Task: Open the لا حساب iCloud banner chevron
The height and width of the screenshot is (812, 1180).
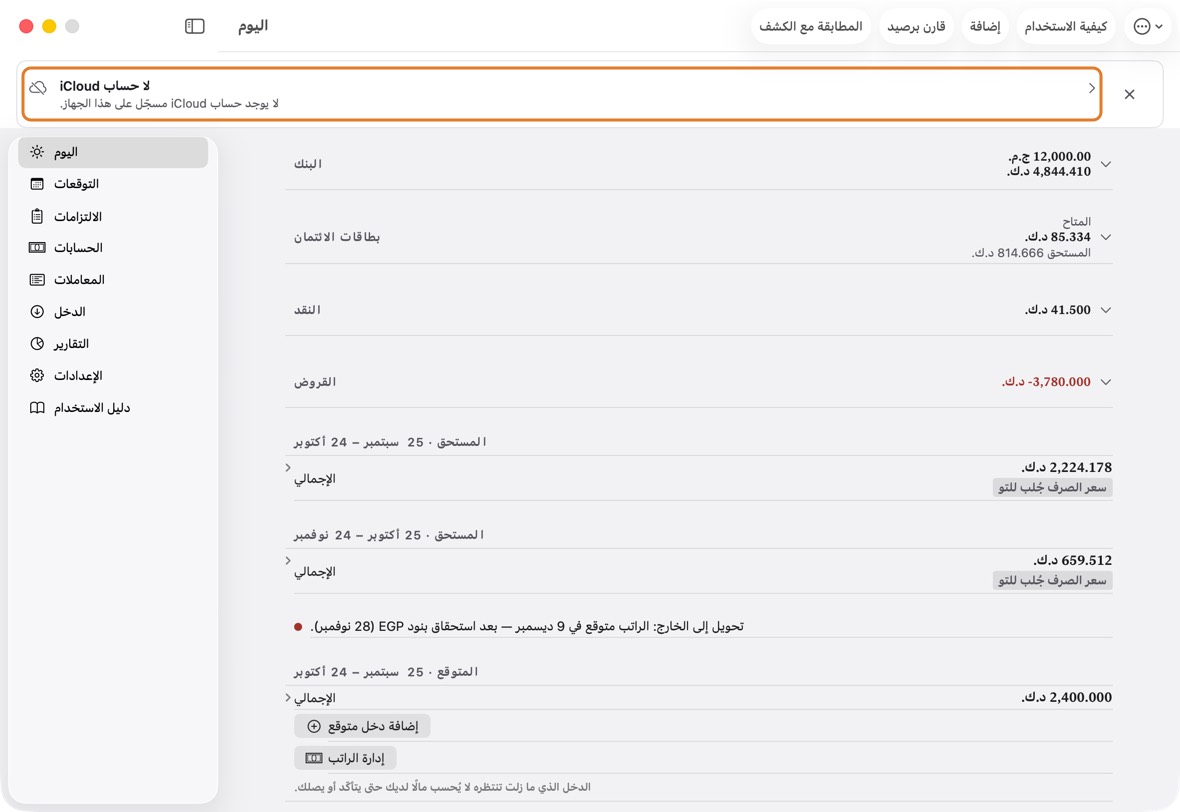Action: tap(1091, 88)
